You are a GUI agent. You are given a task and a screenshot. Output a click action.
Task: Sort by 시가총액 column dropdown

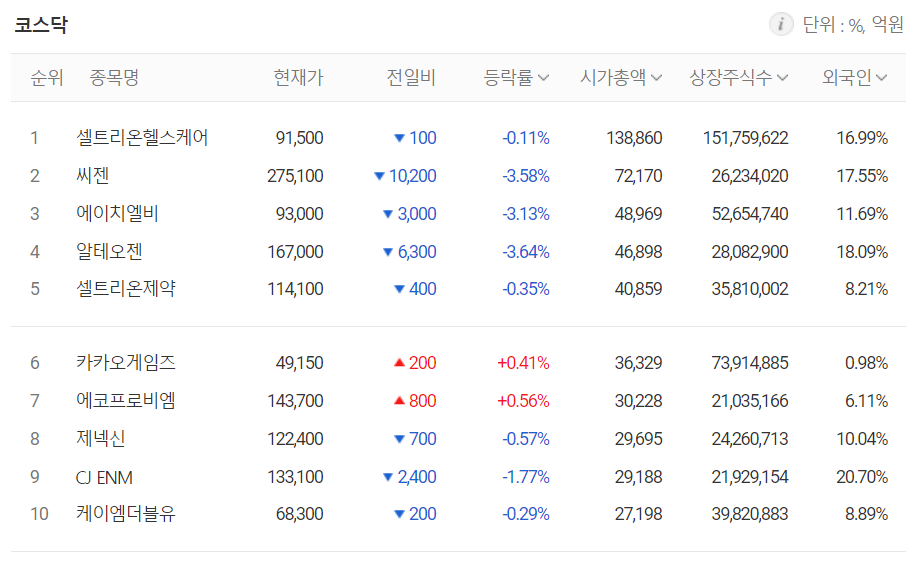pyautogui.click(x=621, y=77)
